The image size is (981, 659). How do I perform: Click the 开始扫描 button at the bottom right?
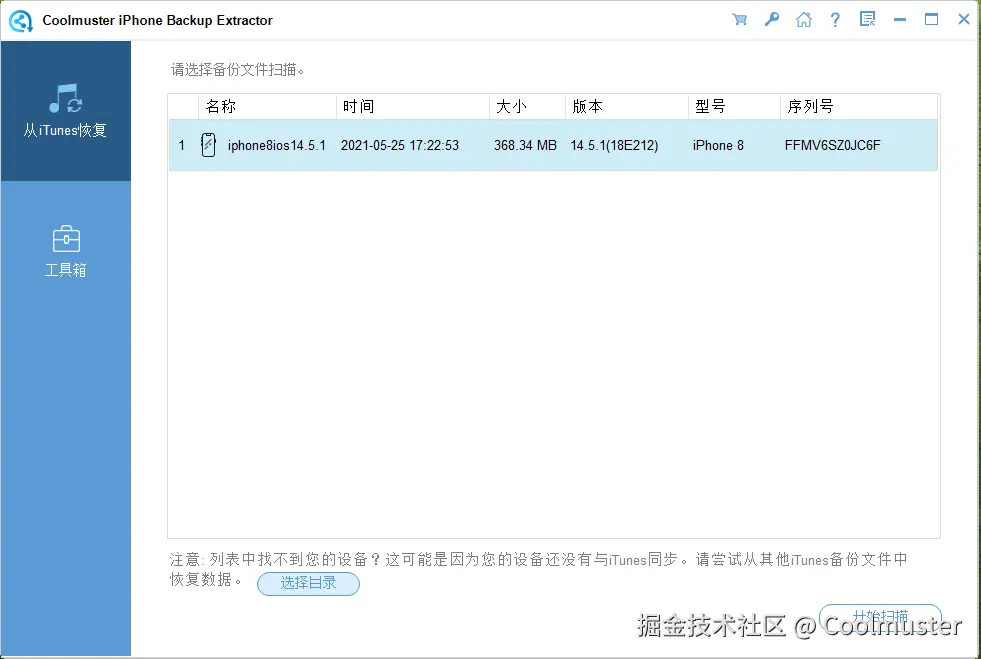pyautogui.click(x=881, y=618)
